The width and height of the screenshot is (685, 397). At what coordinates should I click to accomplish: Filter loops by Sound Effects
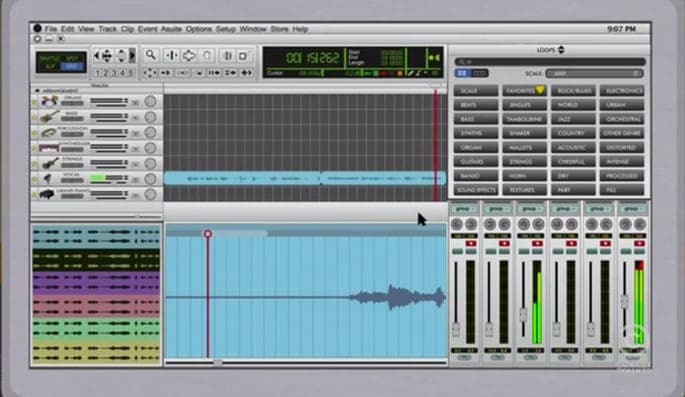pyautogui.click(x=476, y=190)
